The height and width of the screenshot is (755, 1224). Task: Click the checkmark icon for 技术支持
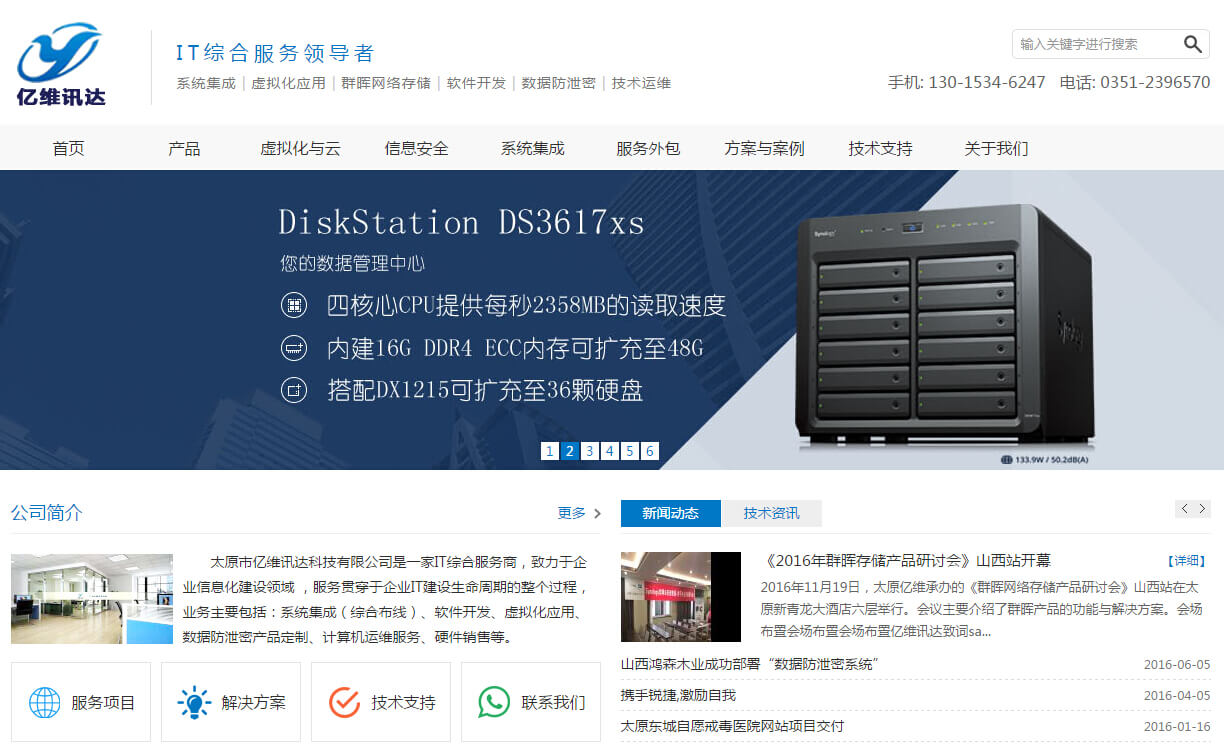[x=344, y=702]
